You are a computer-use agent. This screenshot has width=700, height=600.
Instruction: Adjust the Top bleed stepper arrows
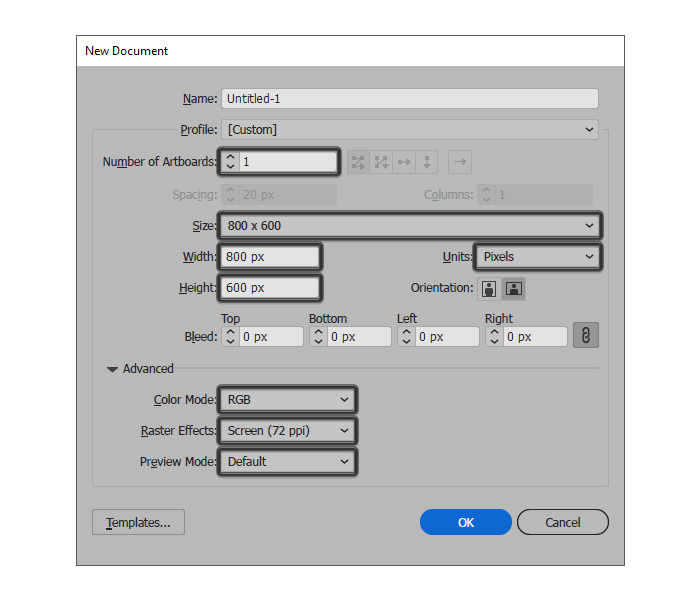pos(230,337)
